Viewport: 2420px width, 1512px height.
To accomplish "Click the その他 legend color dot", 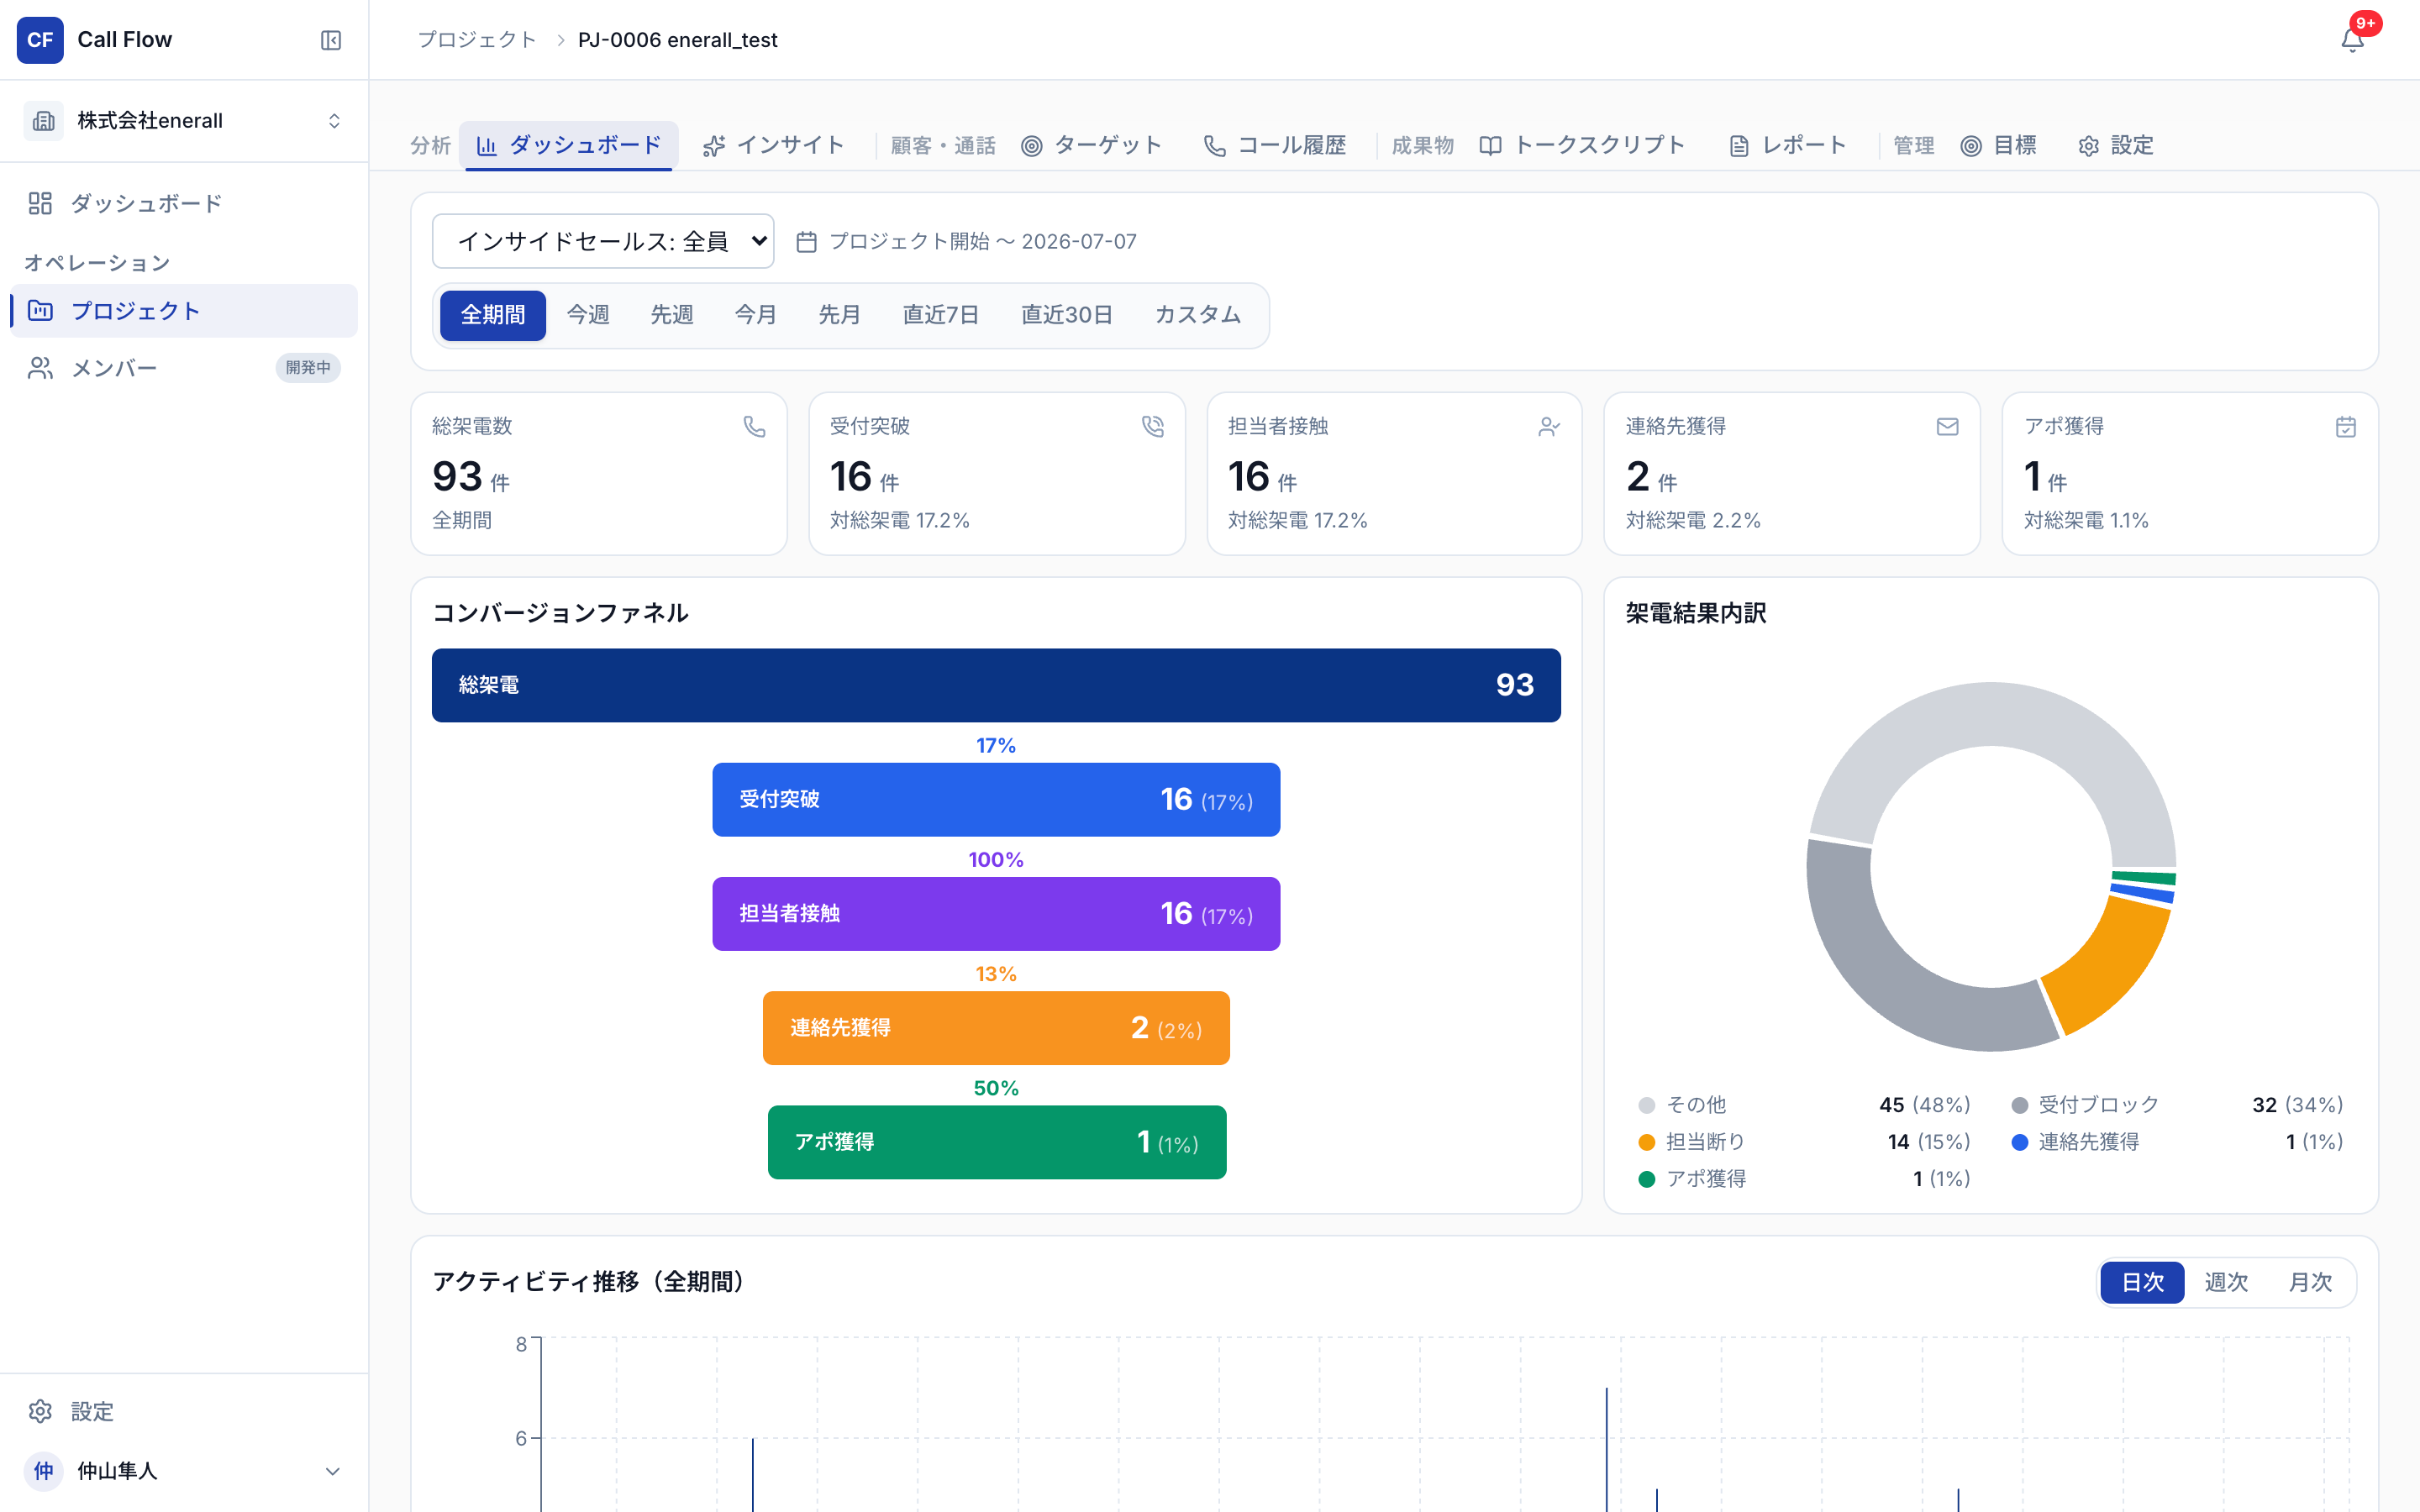I will click(x=1646, y=1105).
